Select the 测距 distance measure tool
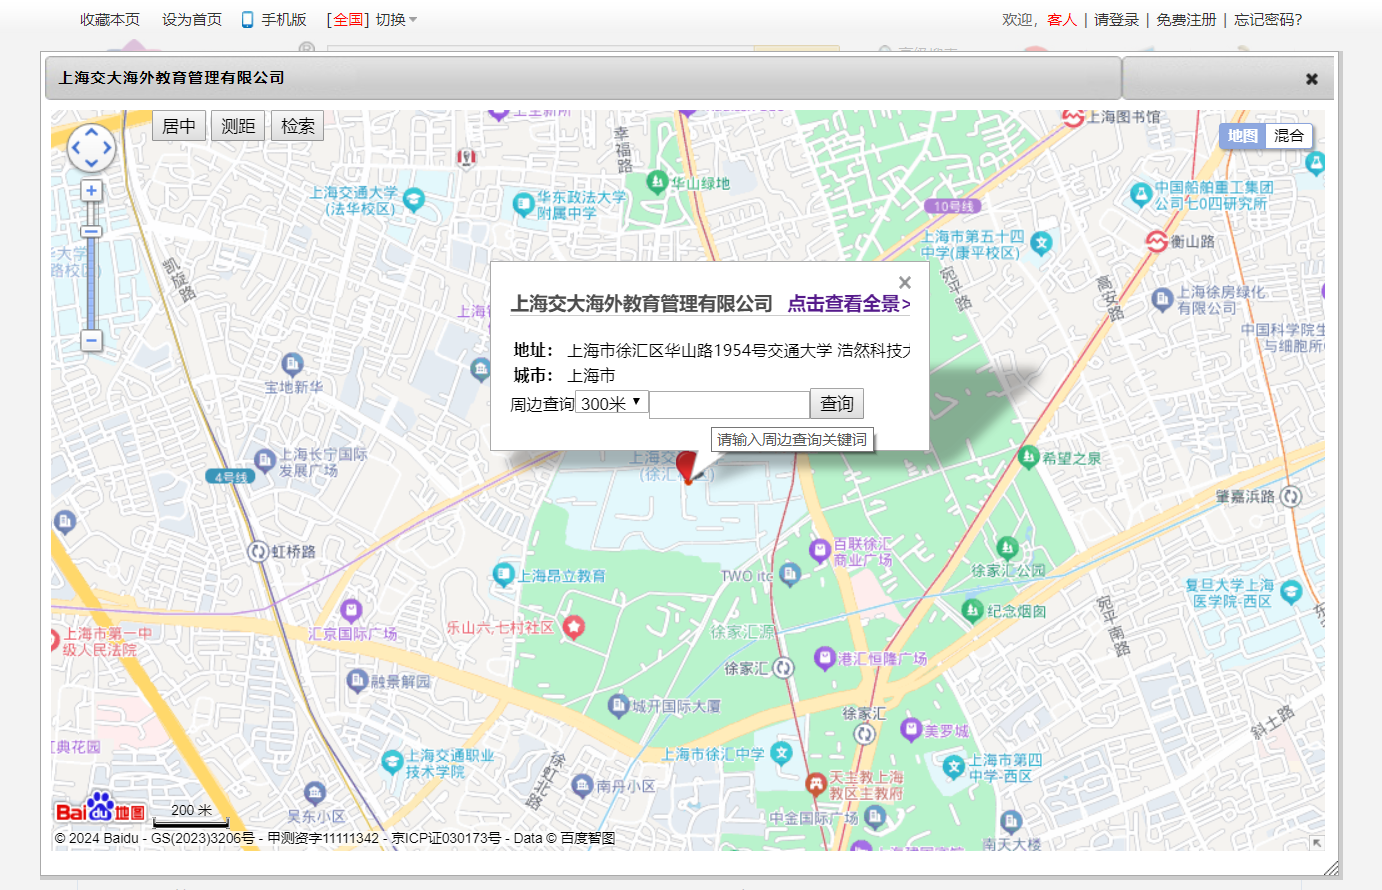Image resolution: width=1382 pixels, height=890 pixels. tap(238, 126)
